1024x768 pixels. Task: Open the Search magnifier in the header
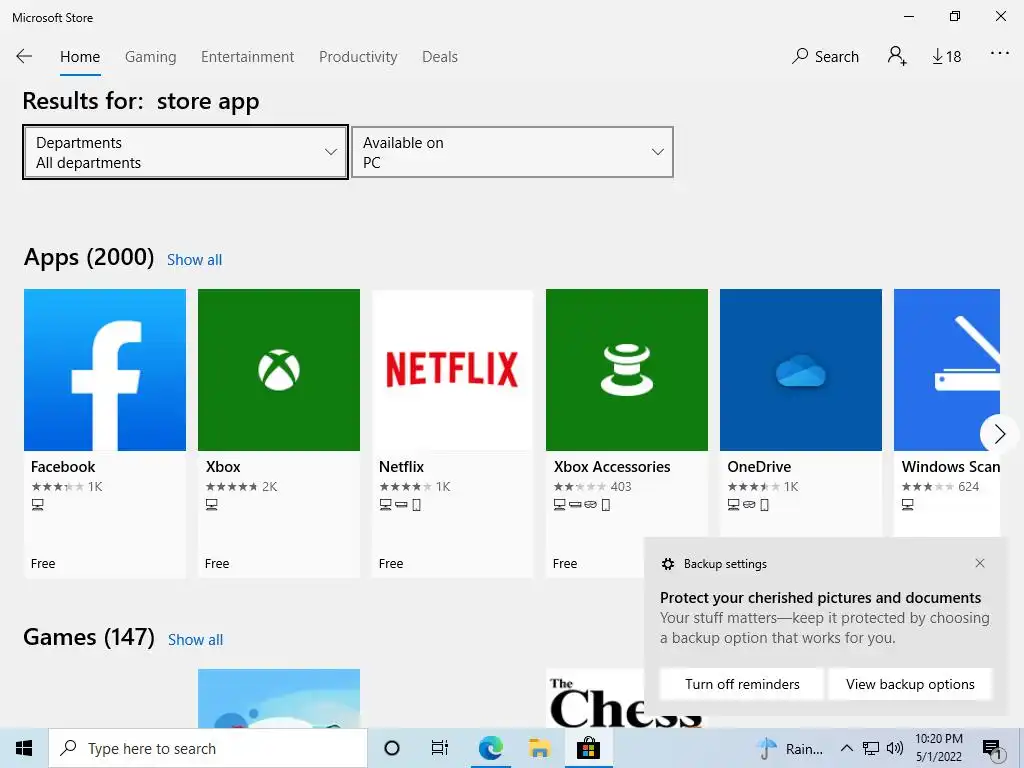click(825, 56)
